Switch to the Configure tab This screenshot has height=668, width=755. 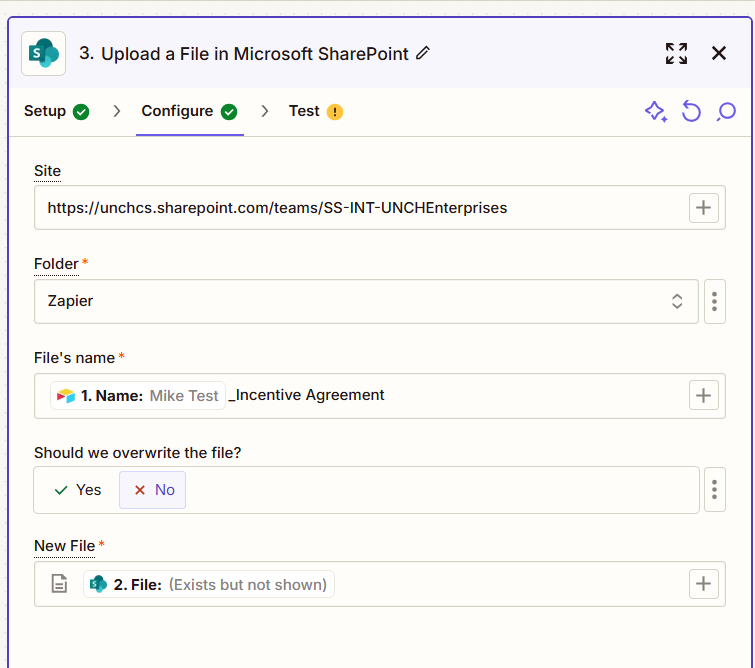tap(189, 111)
